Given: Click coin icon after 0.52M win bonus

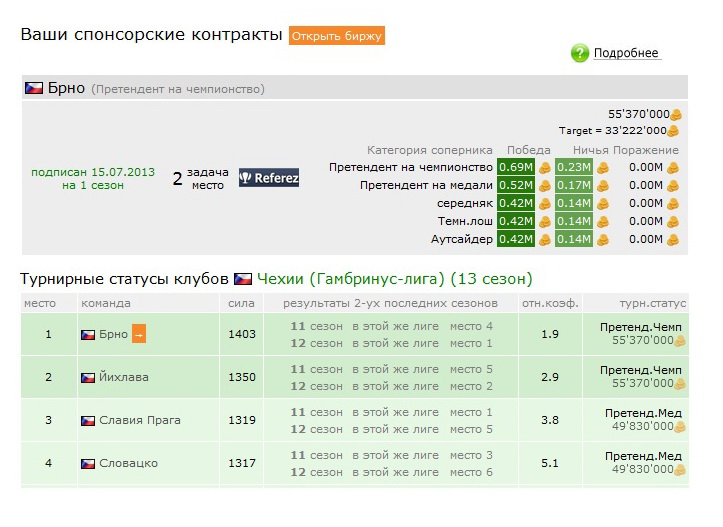Looking at the screenshot, I should (545, 185).
